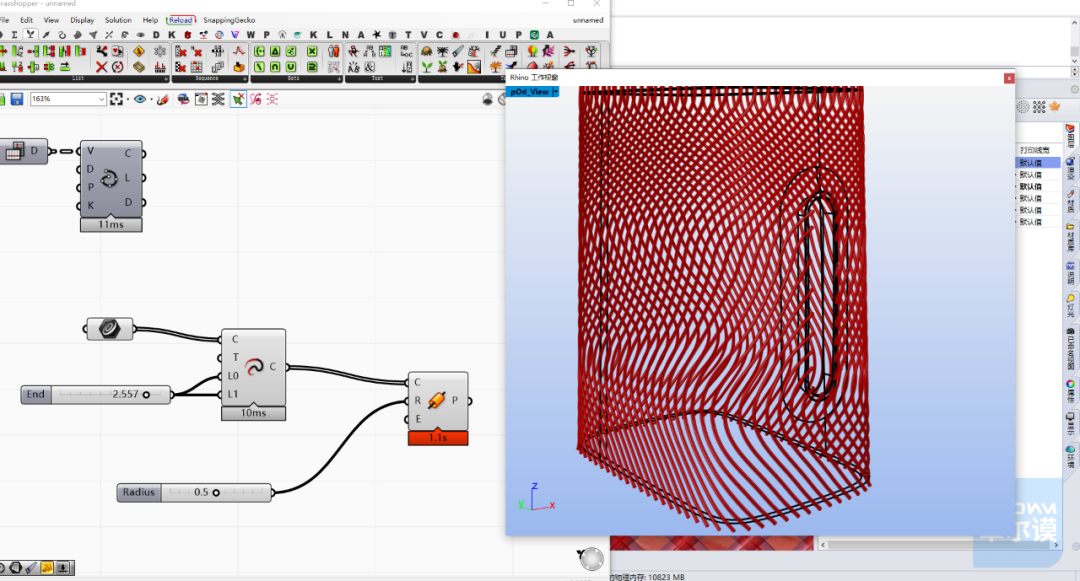Expand the List panel with its plus button
This screenshot has height=581, width=1080.
click(x=166, y=79)
